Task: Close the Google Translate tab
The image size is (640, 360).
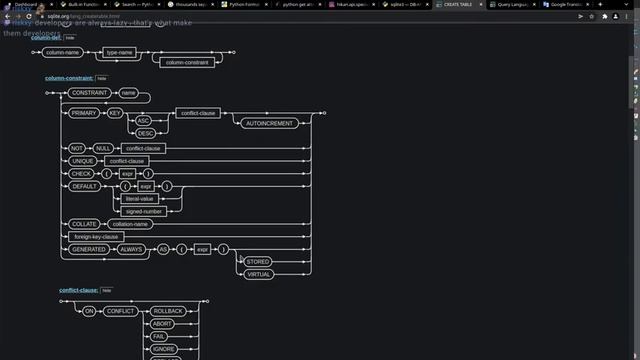Action: (588, 4)
